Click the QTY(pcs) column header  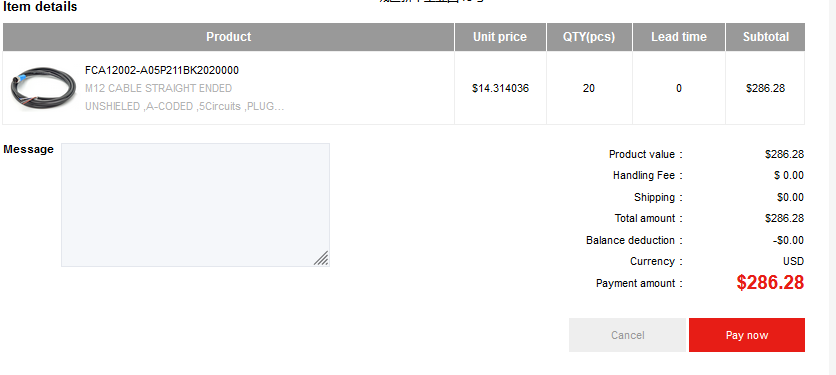point(589,37)
